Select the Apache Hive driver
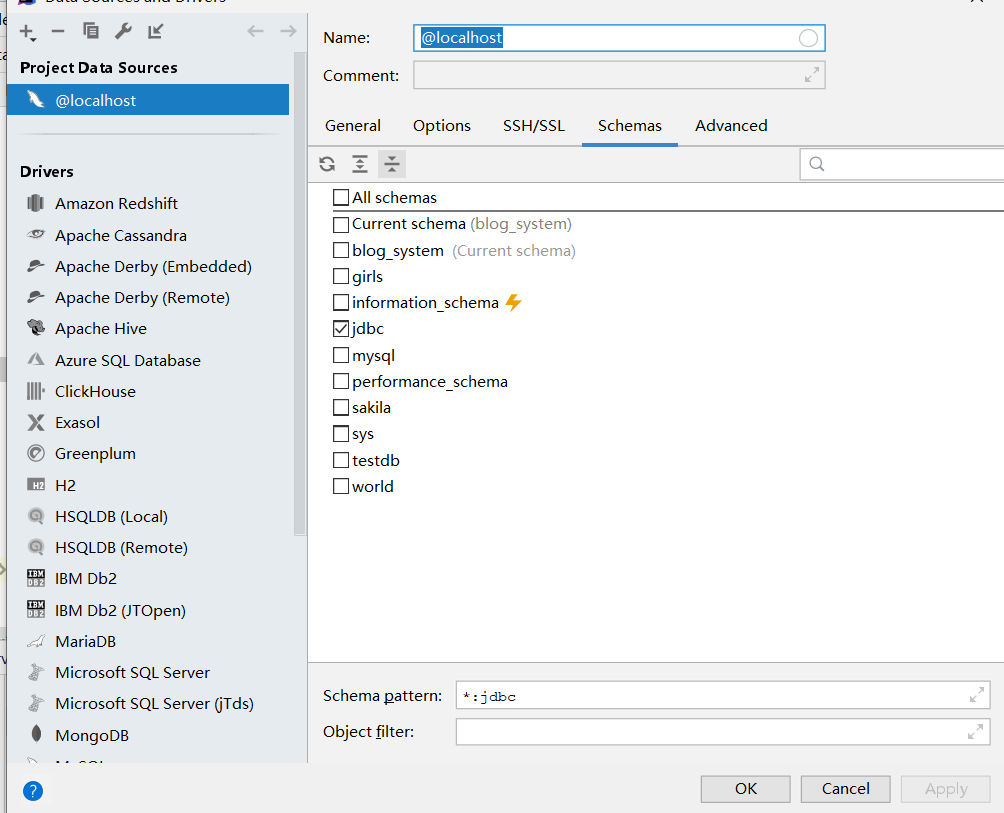The height and width of the screenshot is (813, 1004). (101, 328)
